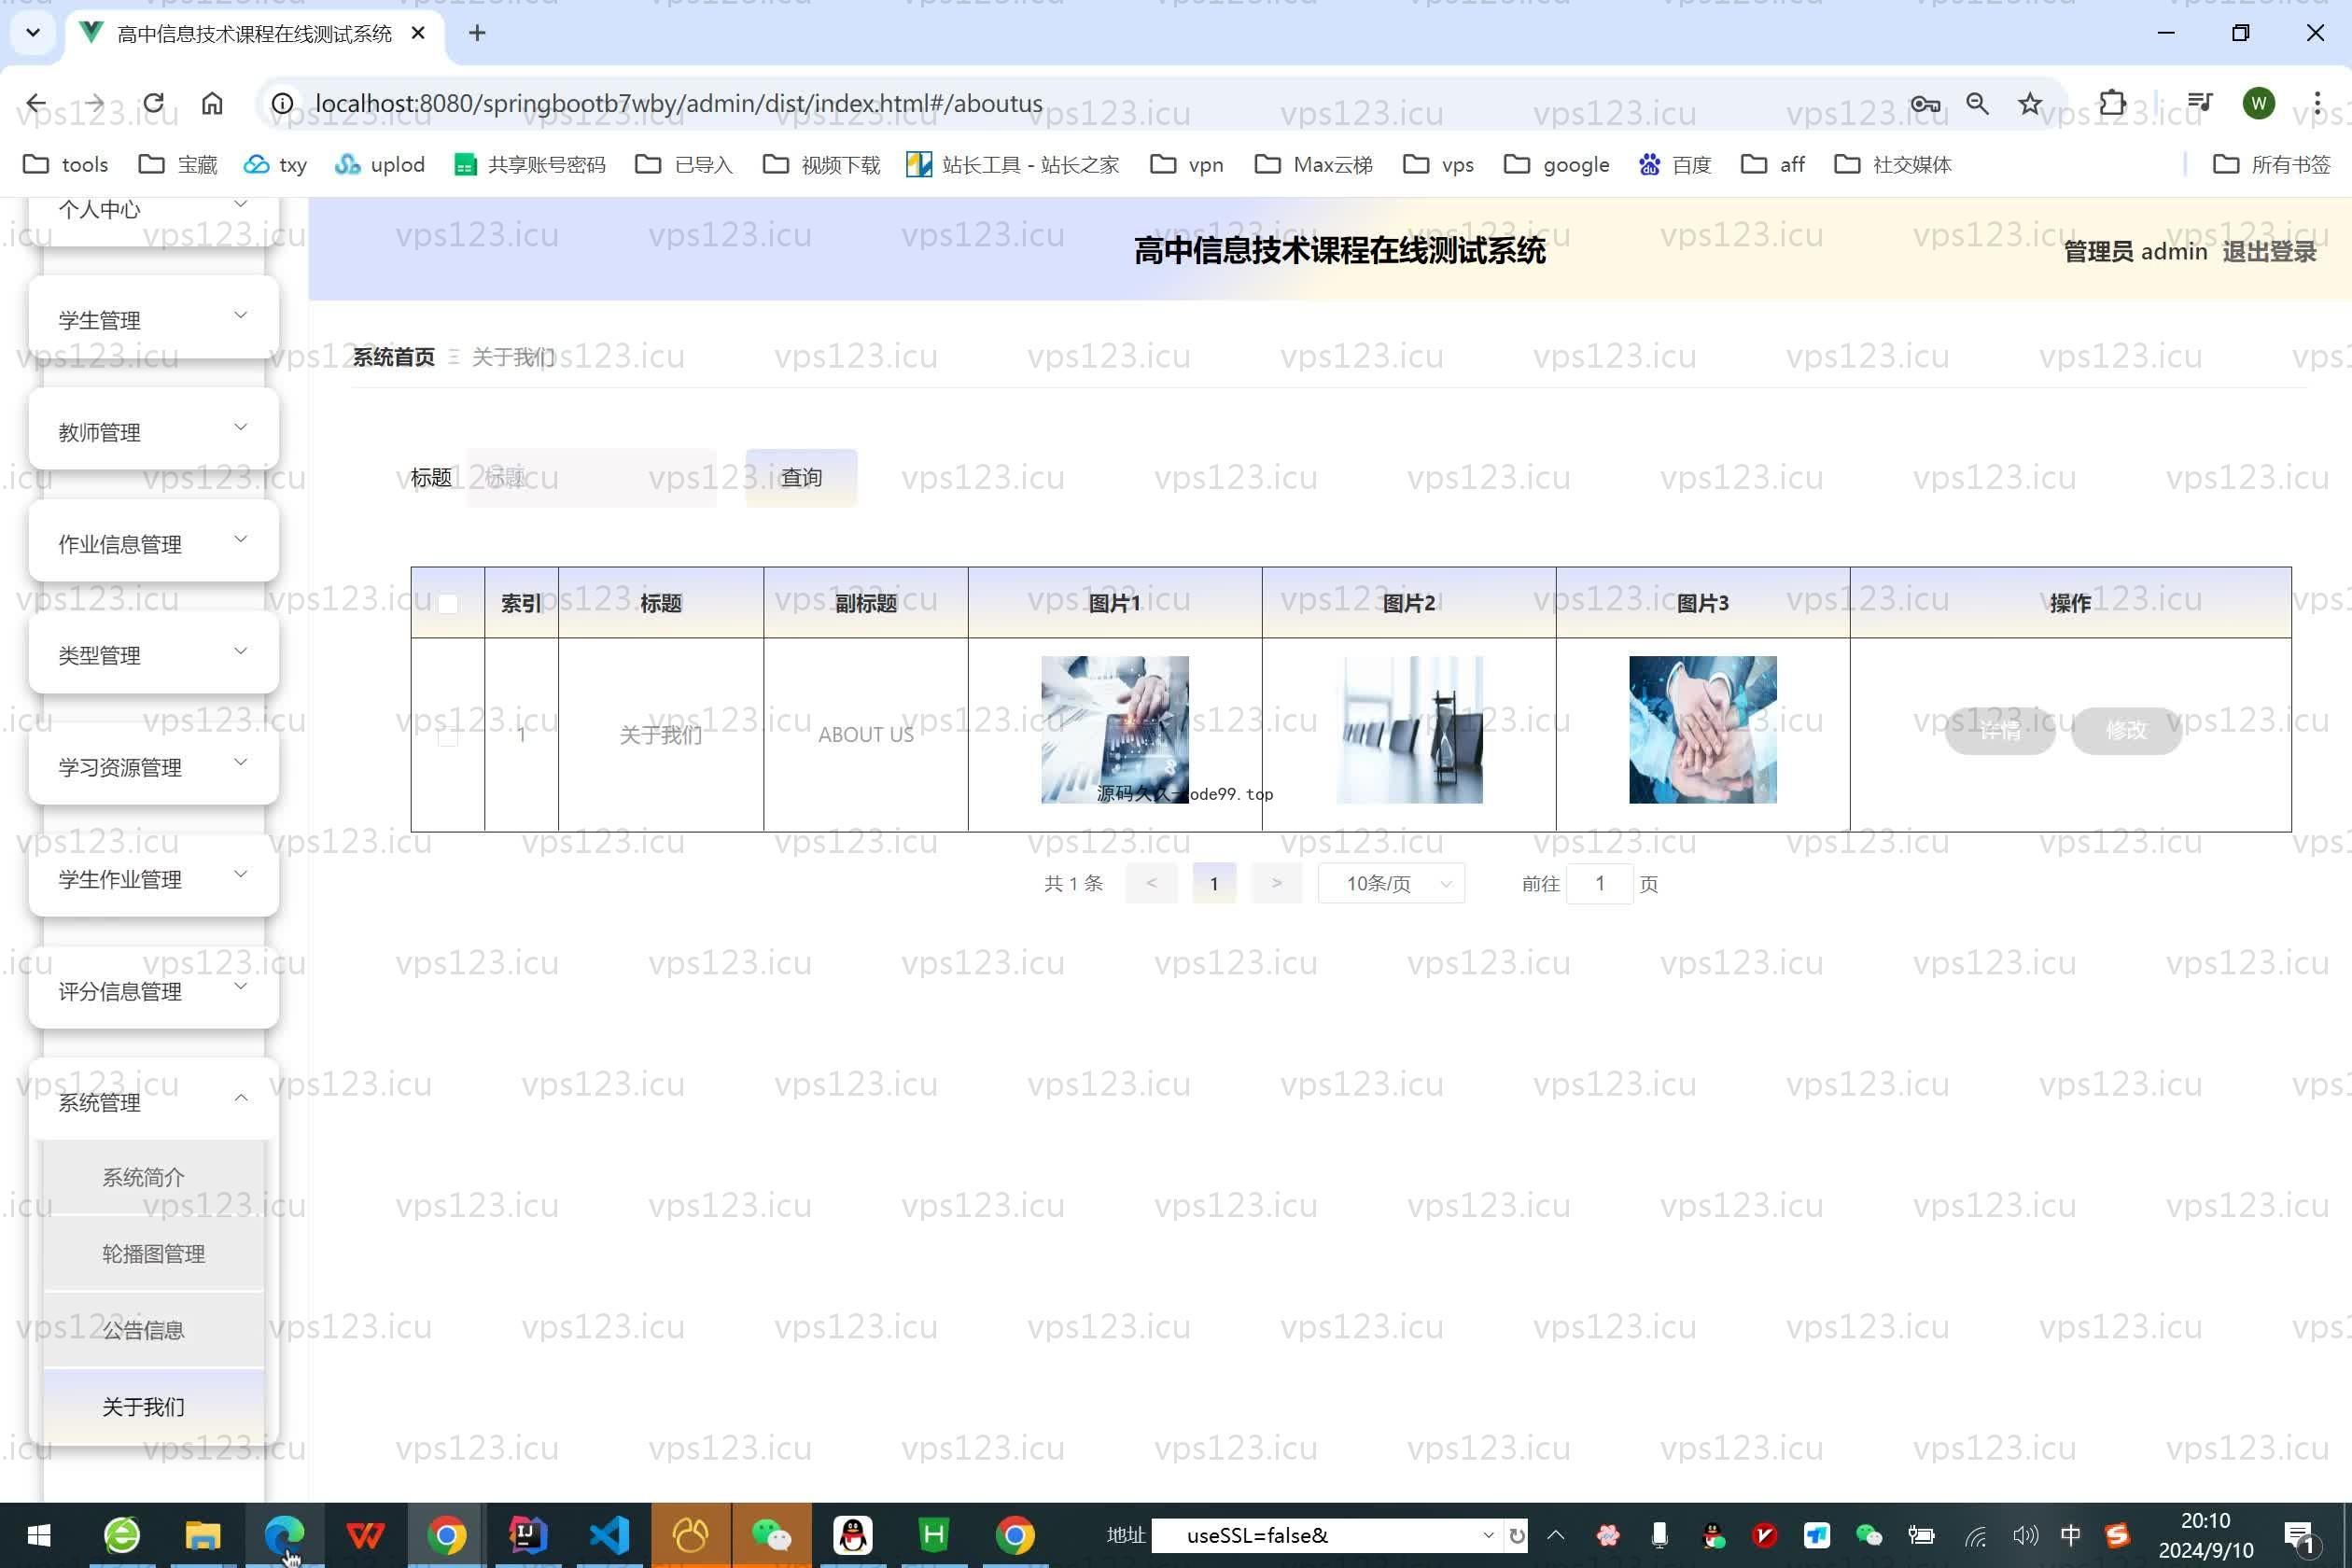Switch to Visual Studio Code in taskbar
2352x1568 pixels.
609,1535
